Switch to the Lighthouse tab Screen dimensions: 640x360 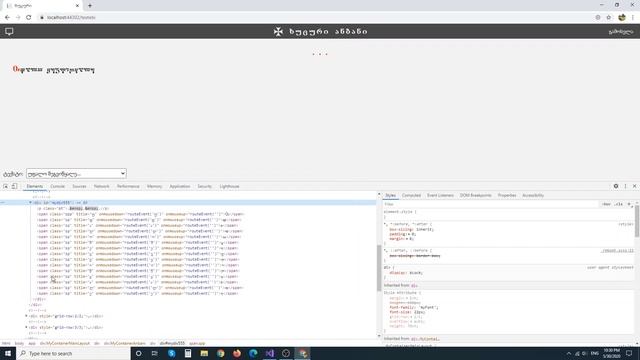tap(229, 186)
